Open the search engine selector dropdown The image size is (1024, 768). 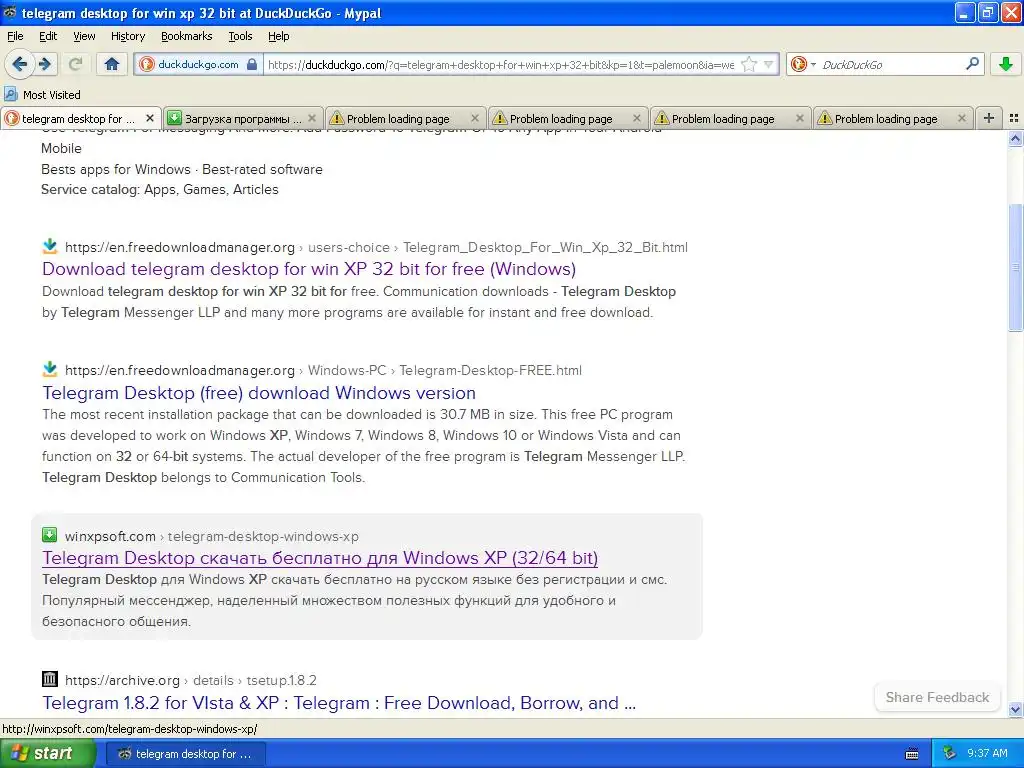coord(803,64)
